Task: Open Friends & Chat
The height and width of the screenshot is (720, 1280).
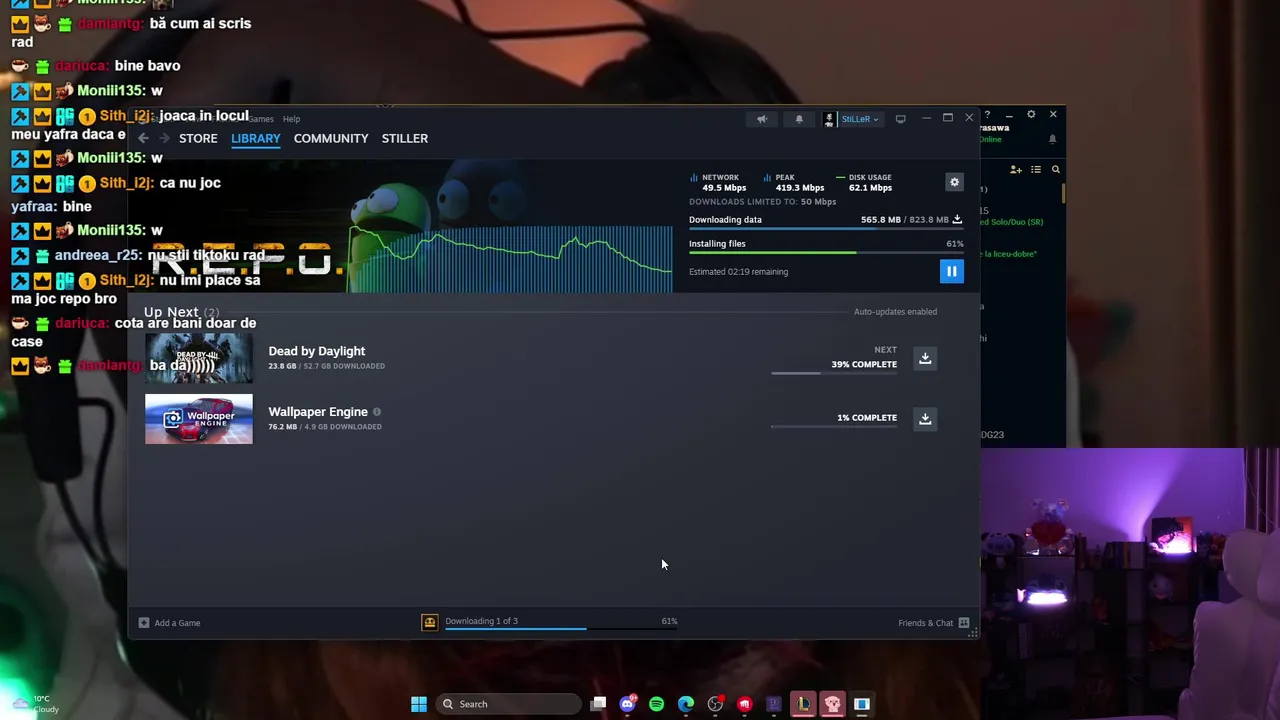Action: pos(925,623)
